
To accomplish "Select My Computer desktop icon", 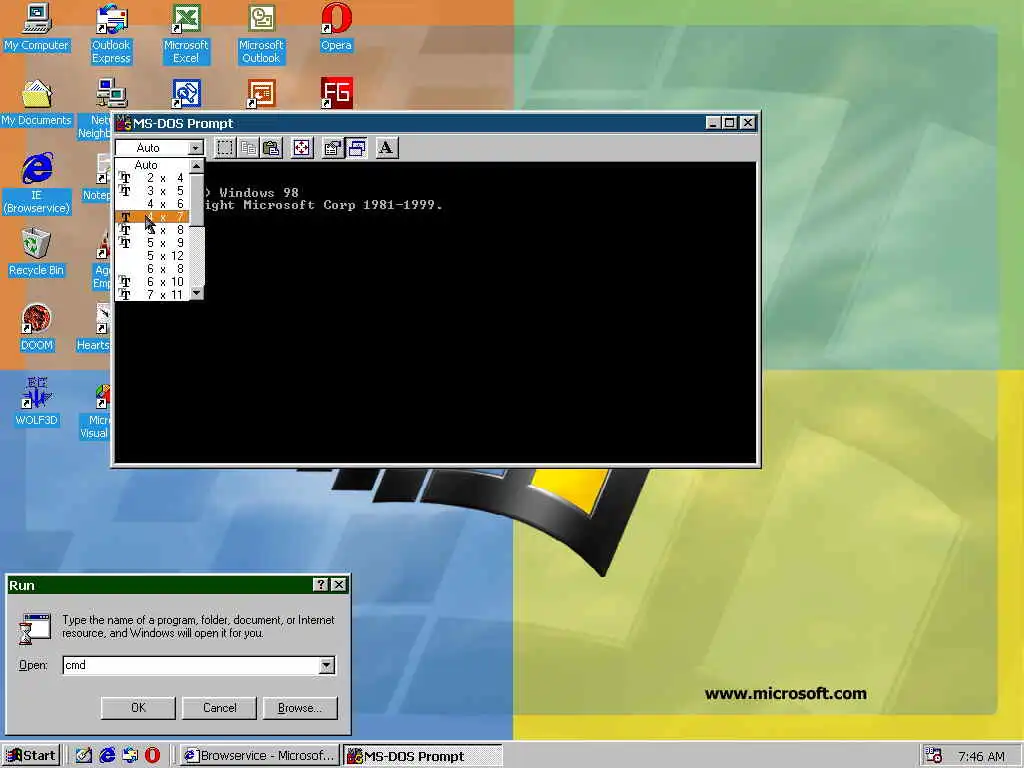I will pos(37,28).
